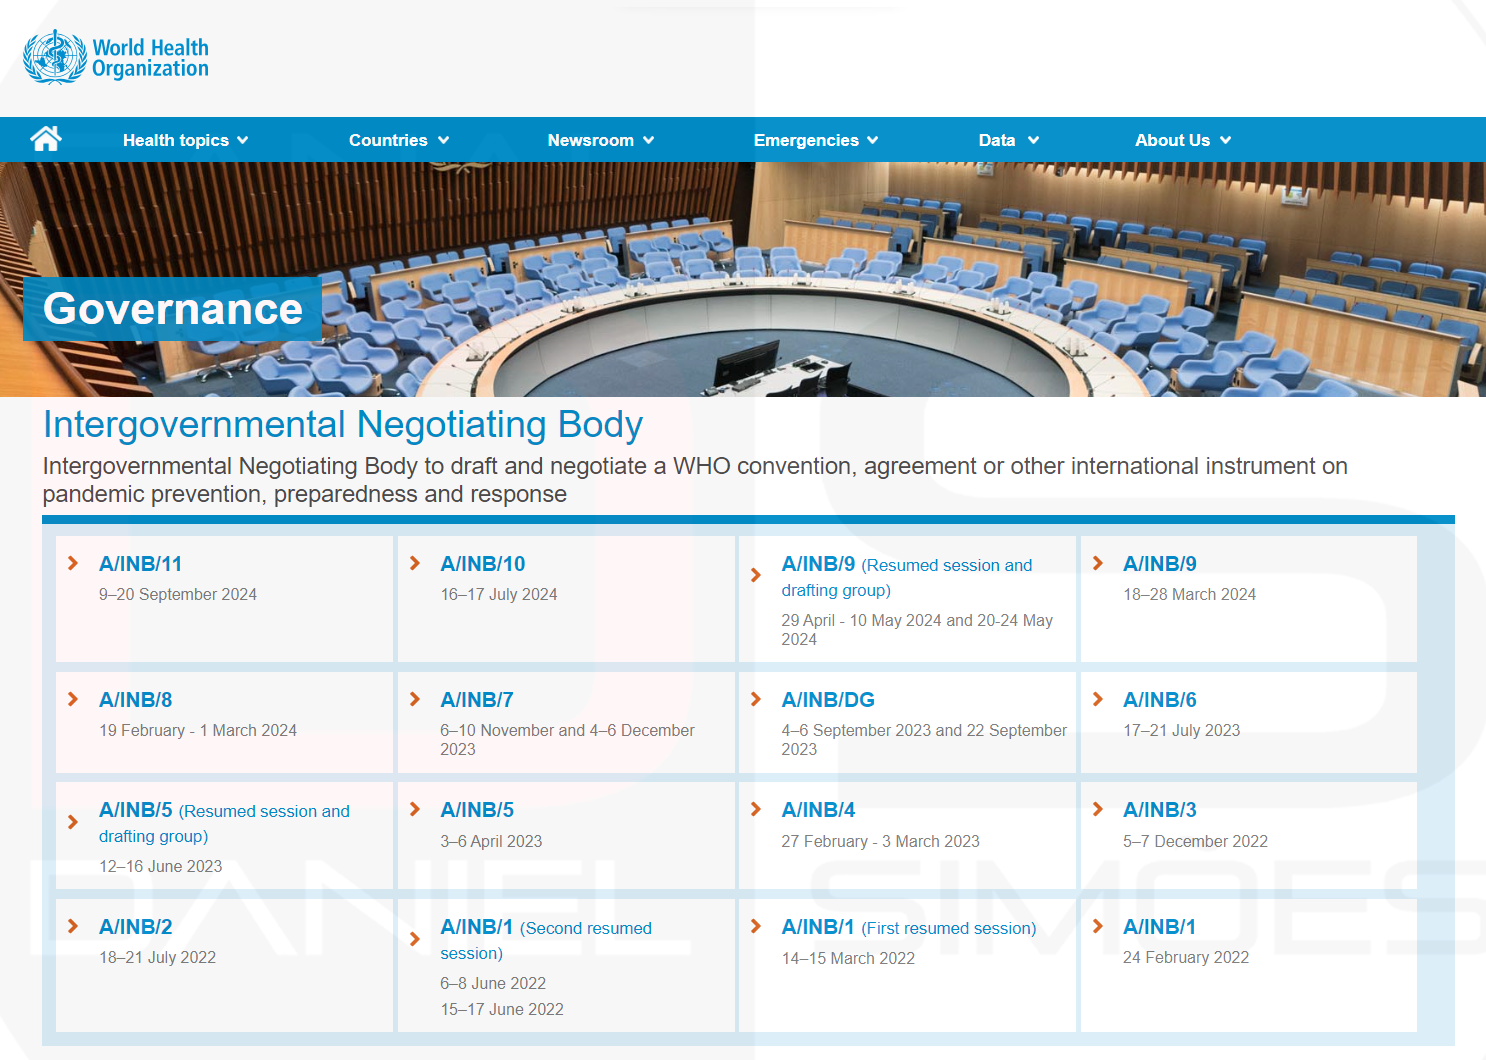Image resolution: width=1486 pixels, height=1060 pixels.
Task: Click arrow beside A/INB/9 Resumed session
Action: point(756,574)
